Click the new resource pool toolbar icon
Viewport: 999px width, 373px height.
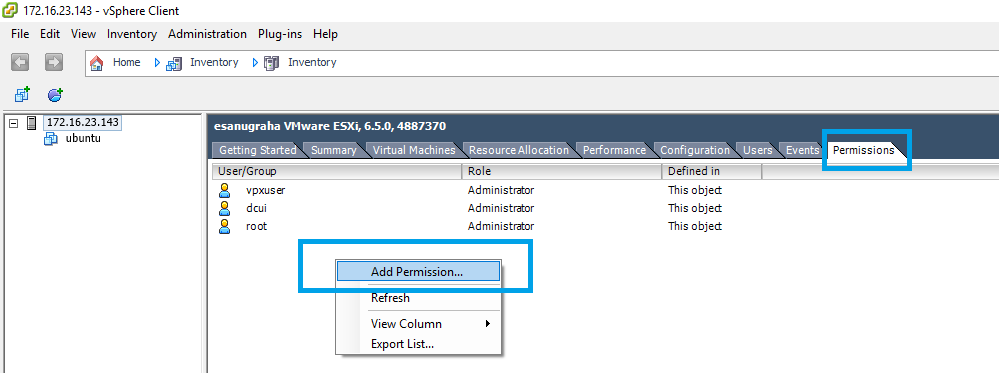pyautogui.click(x=55, y=95)
